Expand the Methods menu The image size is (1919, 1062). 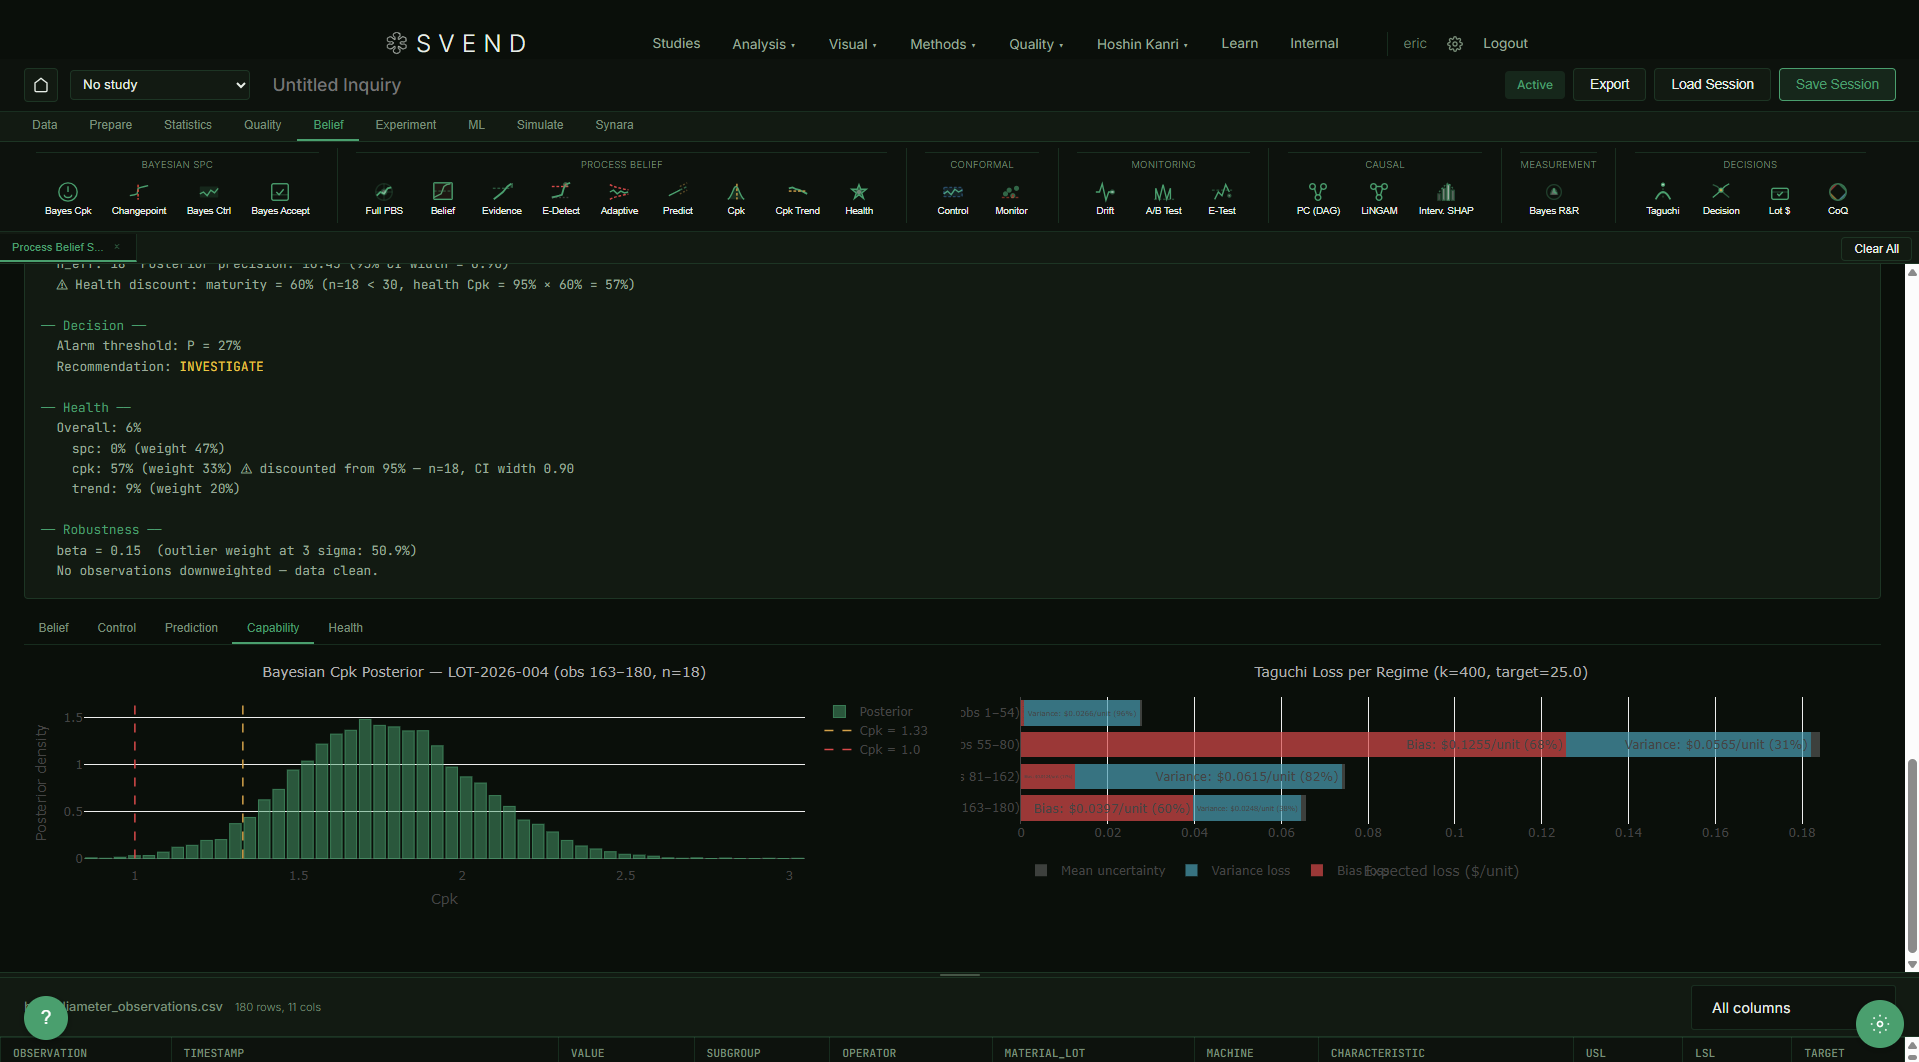(x=941, y=43)
